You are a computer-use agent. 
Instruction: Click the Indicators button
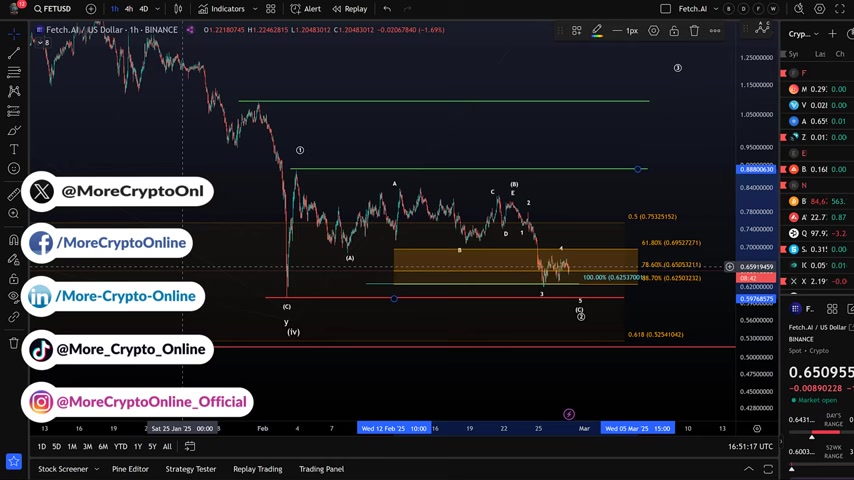coord(221,9)
